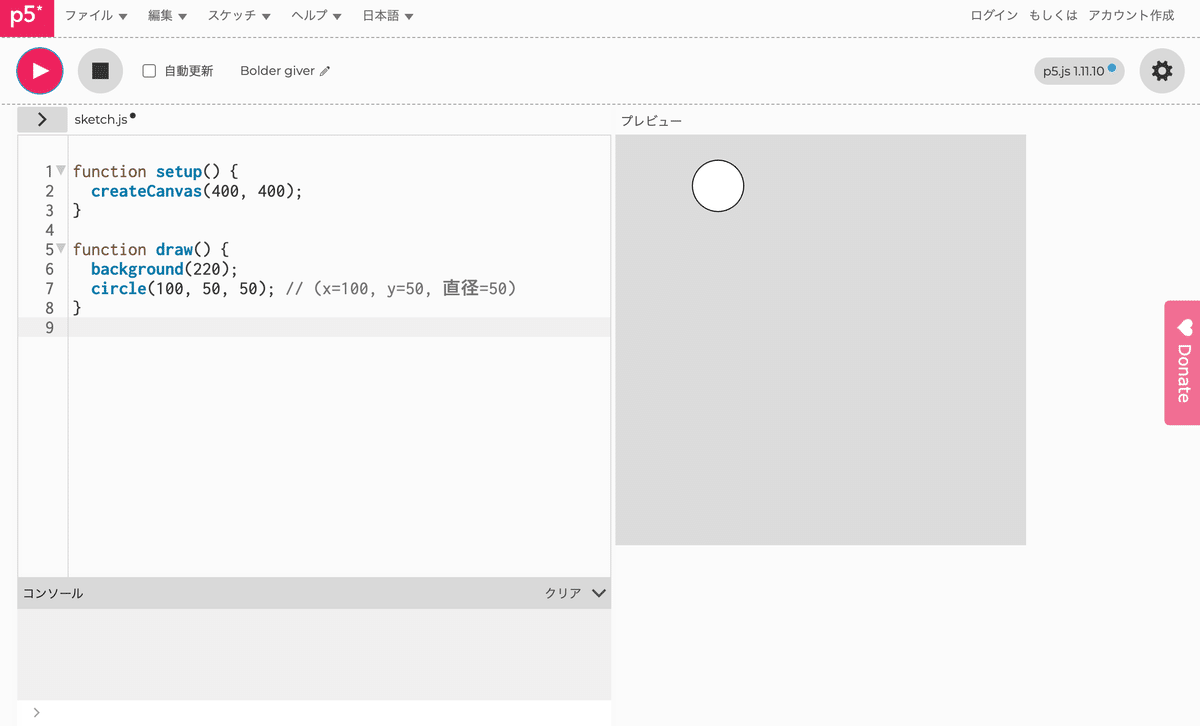Viewport: 1200px width, 726px height.
Task: Click the ログイン link
Action: (x=993, y=15)
